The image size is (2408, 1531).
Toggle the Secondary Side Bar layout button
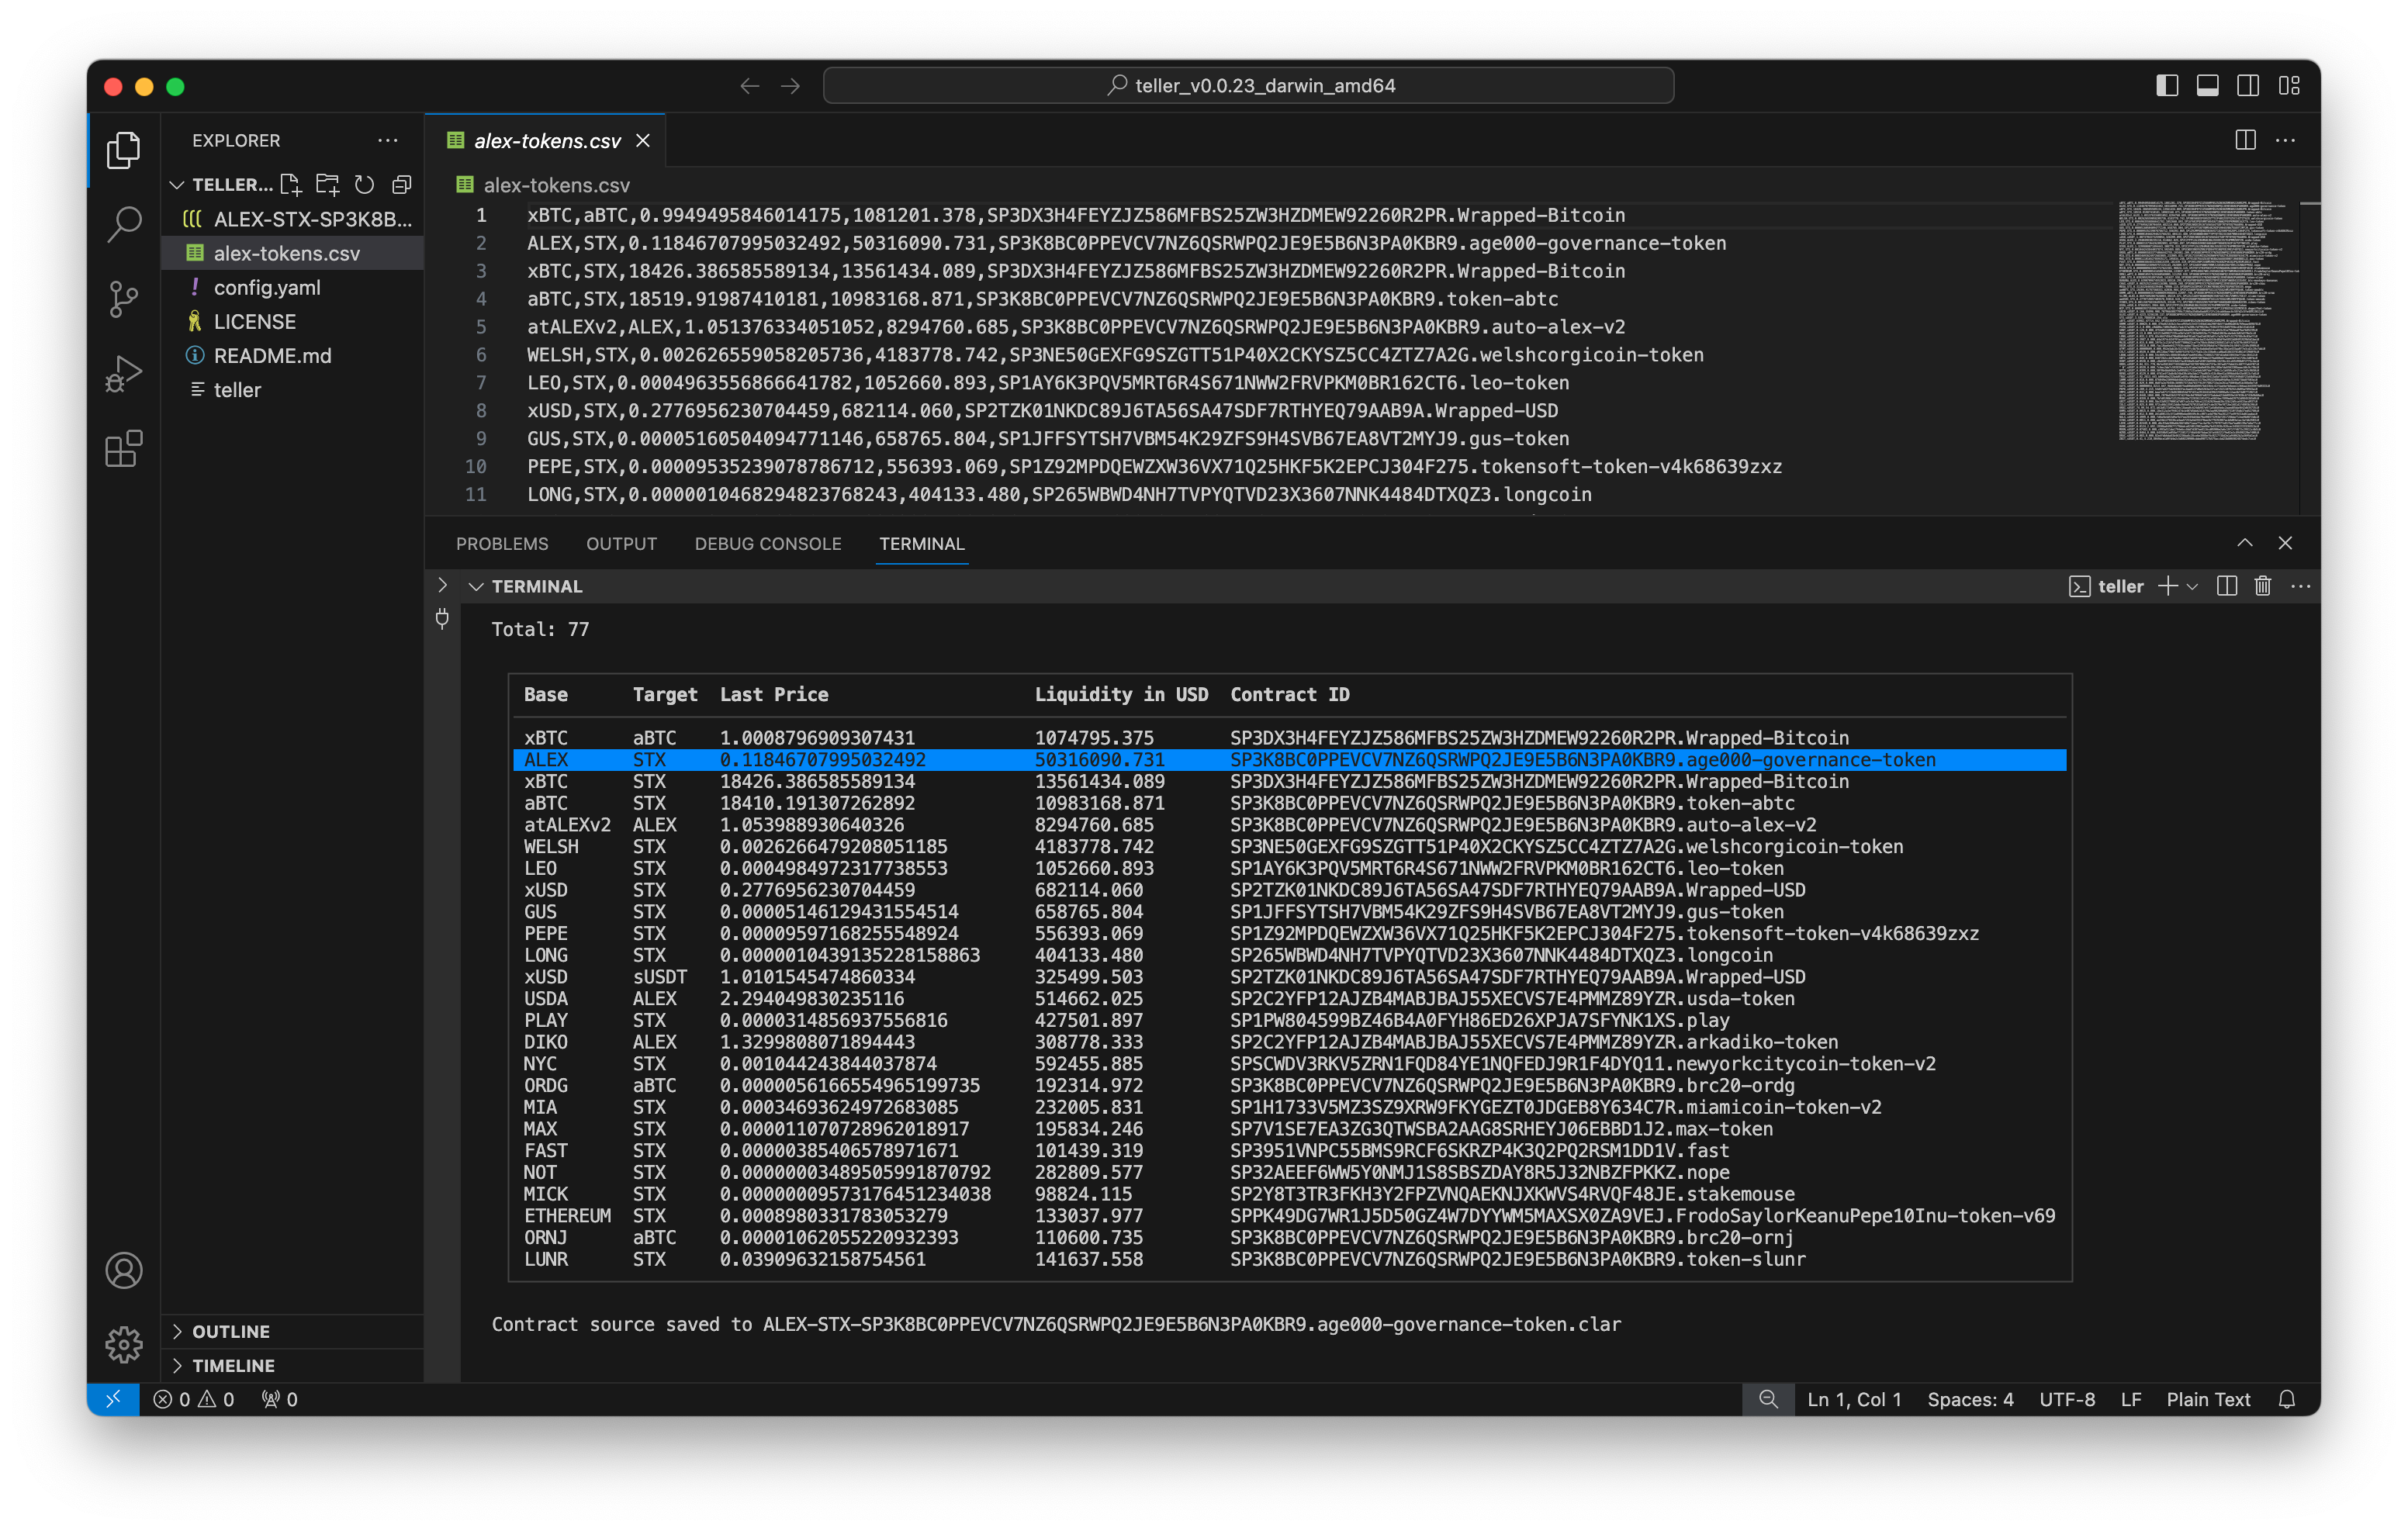pos(2248,86)
